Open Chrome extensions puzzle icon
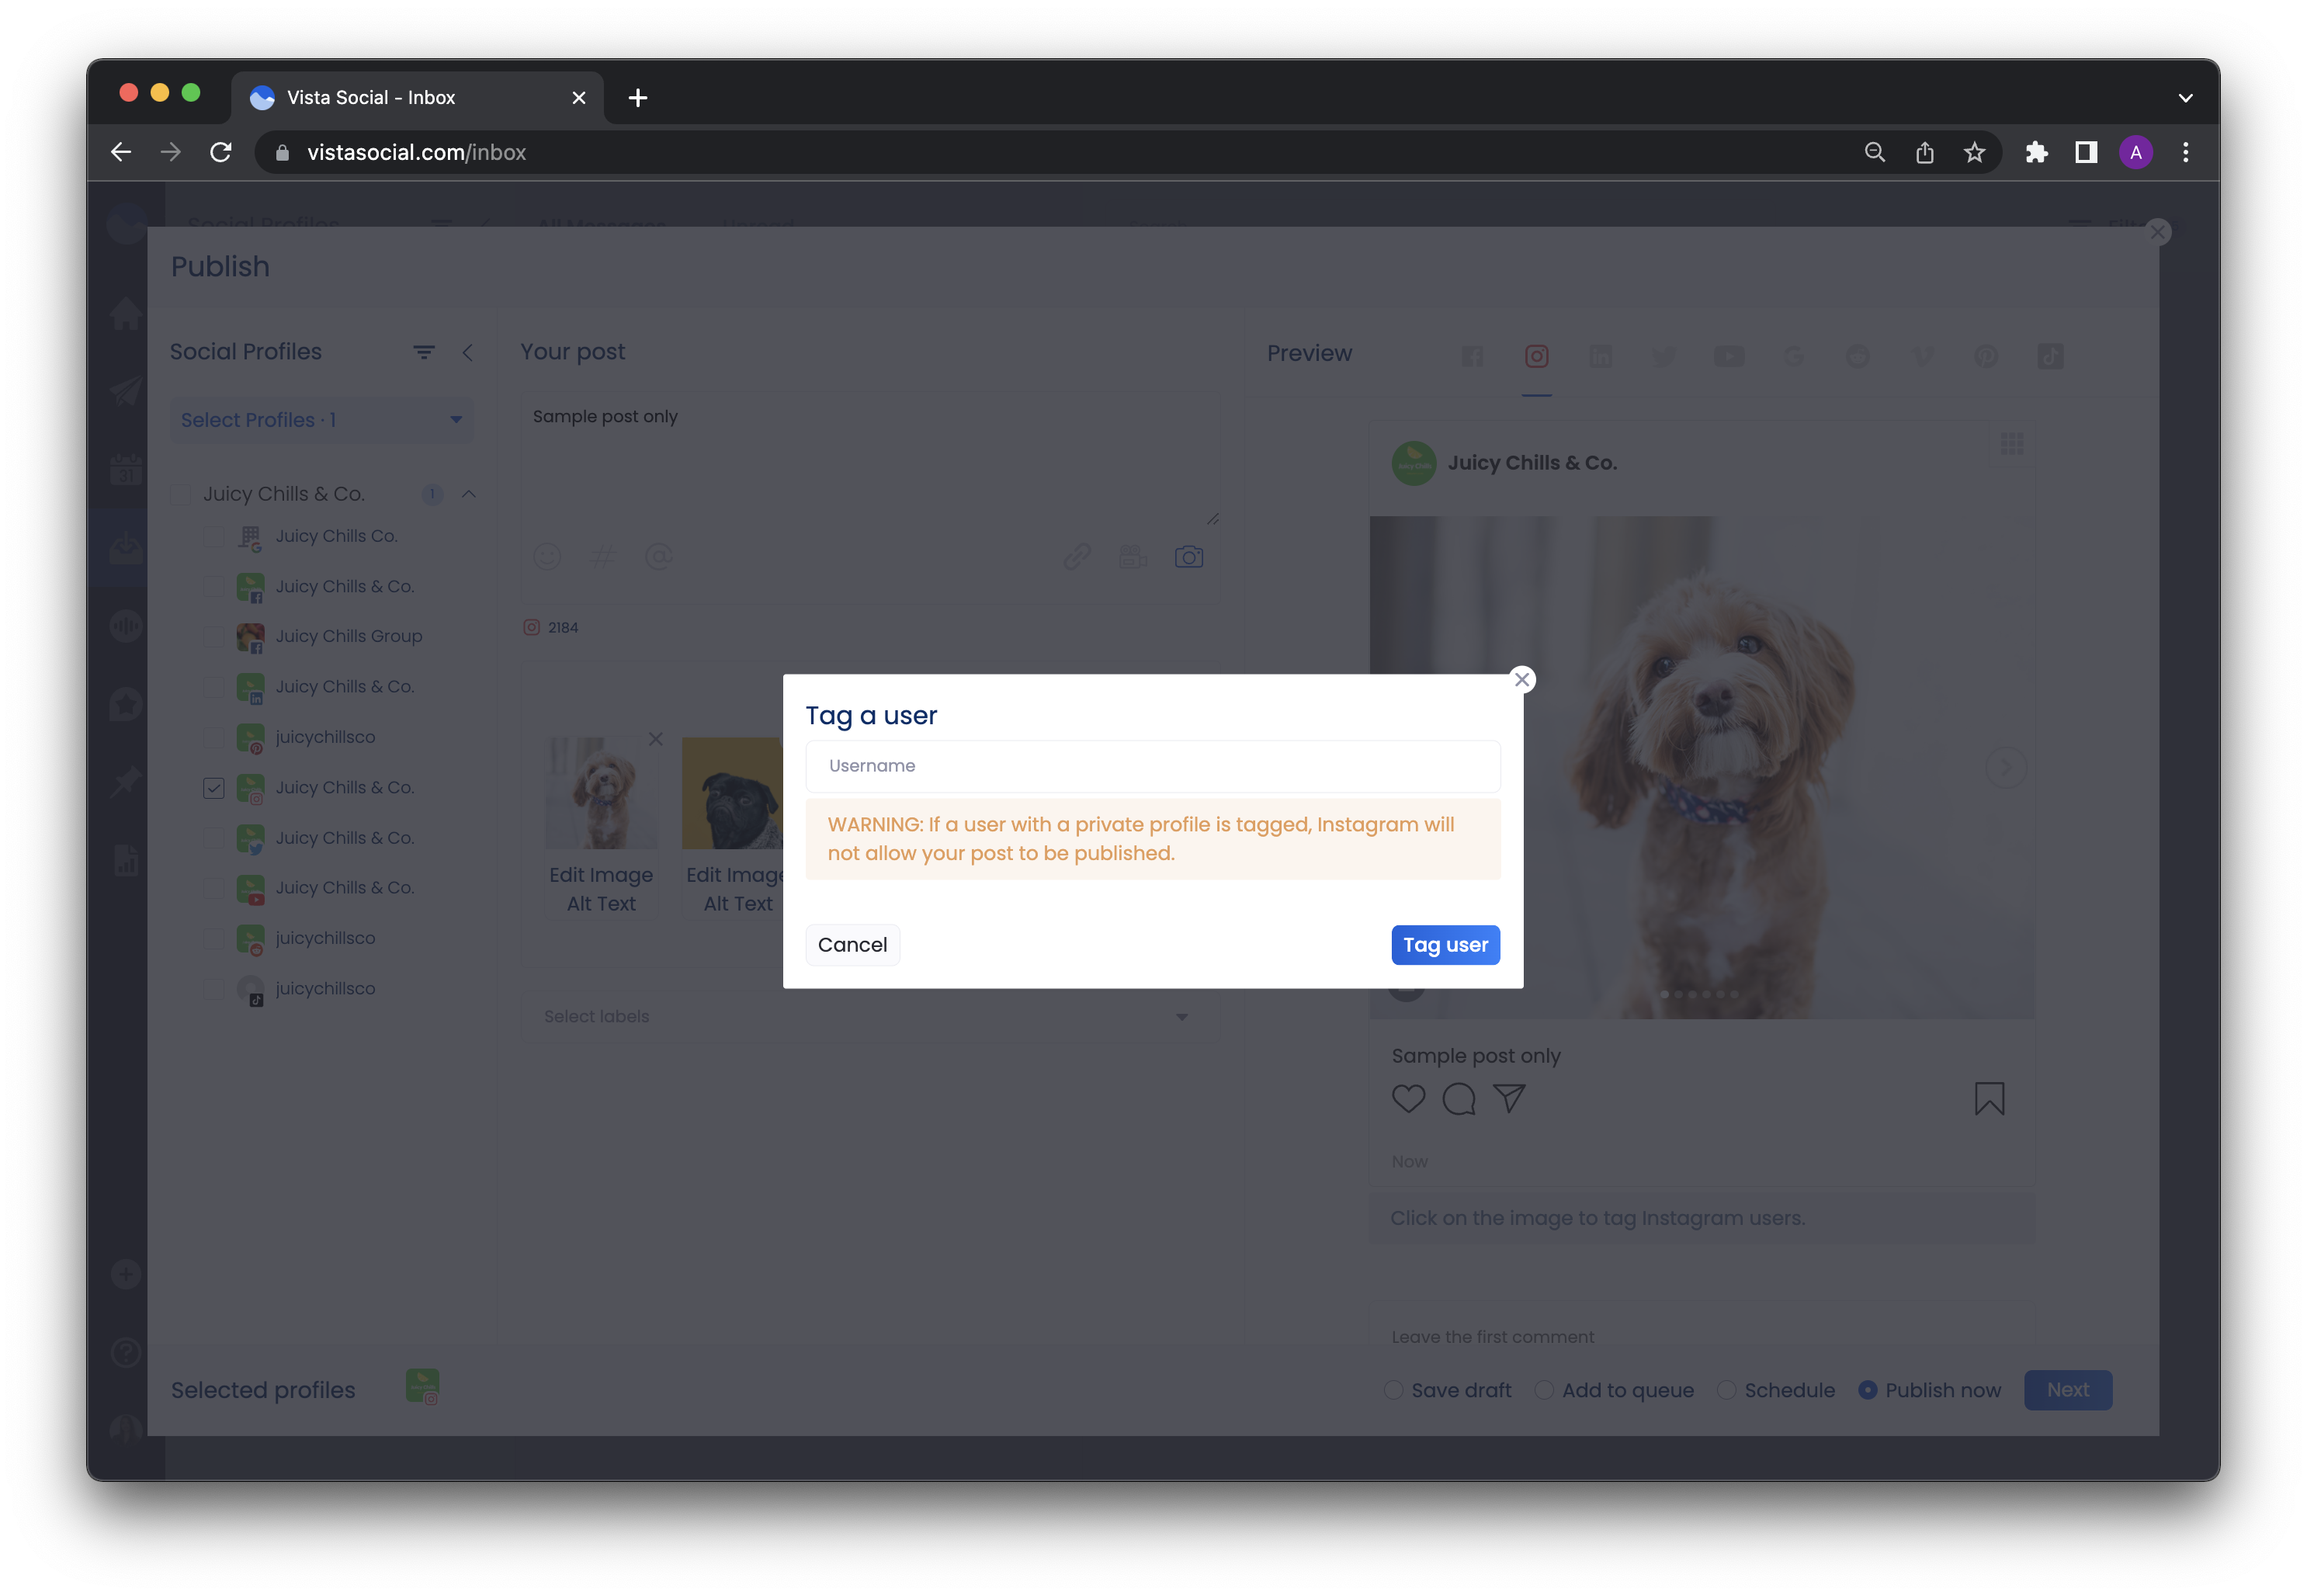The image size is (2307, 1596). pyautogui.click(x=2035, y=152)
